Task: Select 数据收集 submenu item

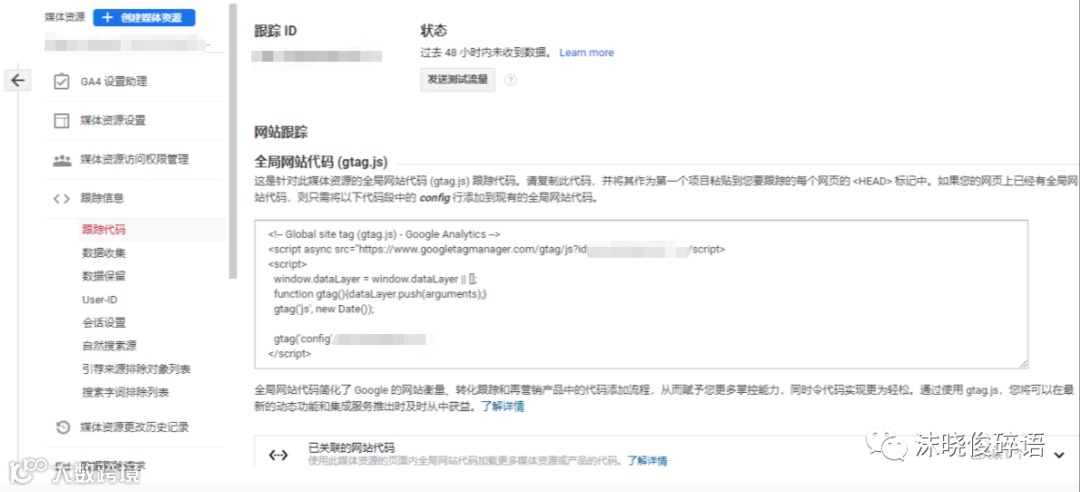Action: click(x=104, y=254)
